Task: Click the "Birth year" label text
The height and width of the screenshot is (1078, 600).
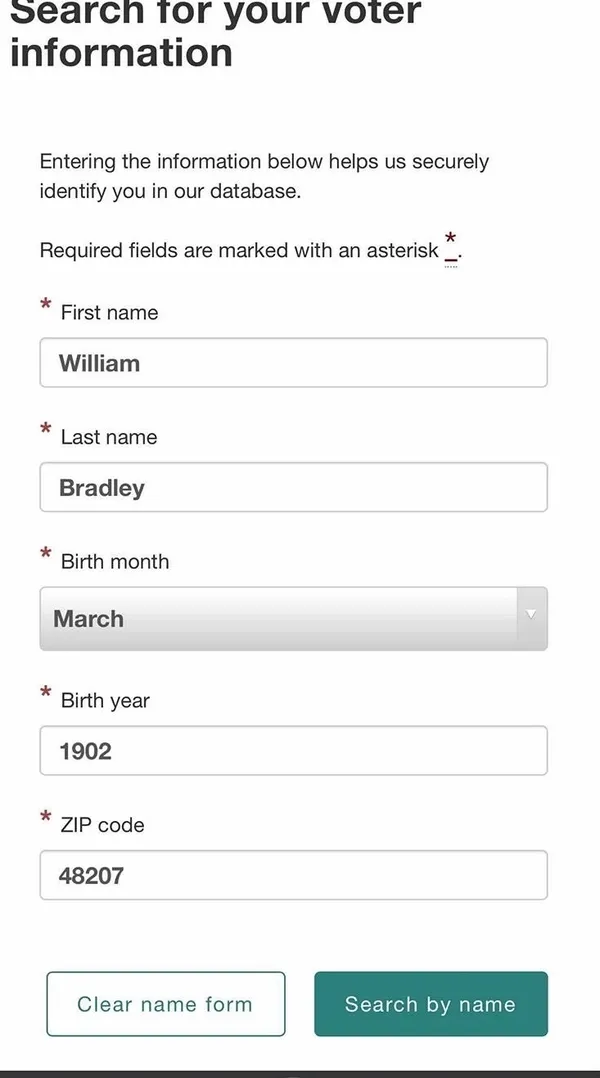Action: pos(105,701)
